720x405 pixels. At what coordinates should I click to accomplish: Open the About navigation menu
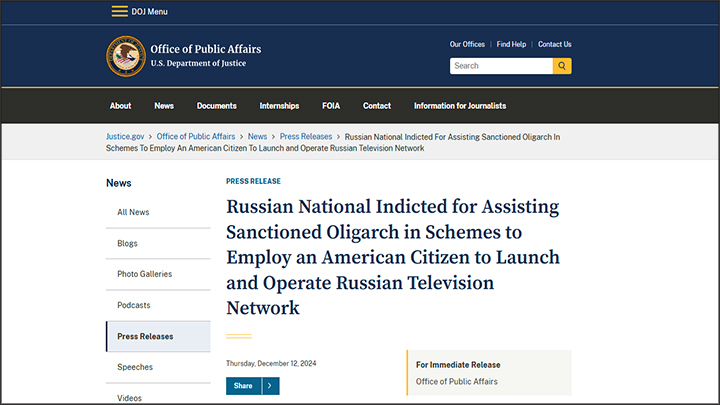pos(120,106)
